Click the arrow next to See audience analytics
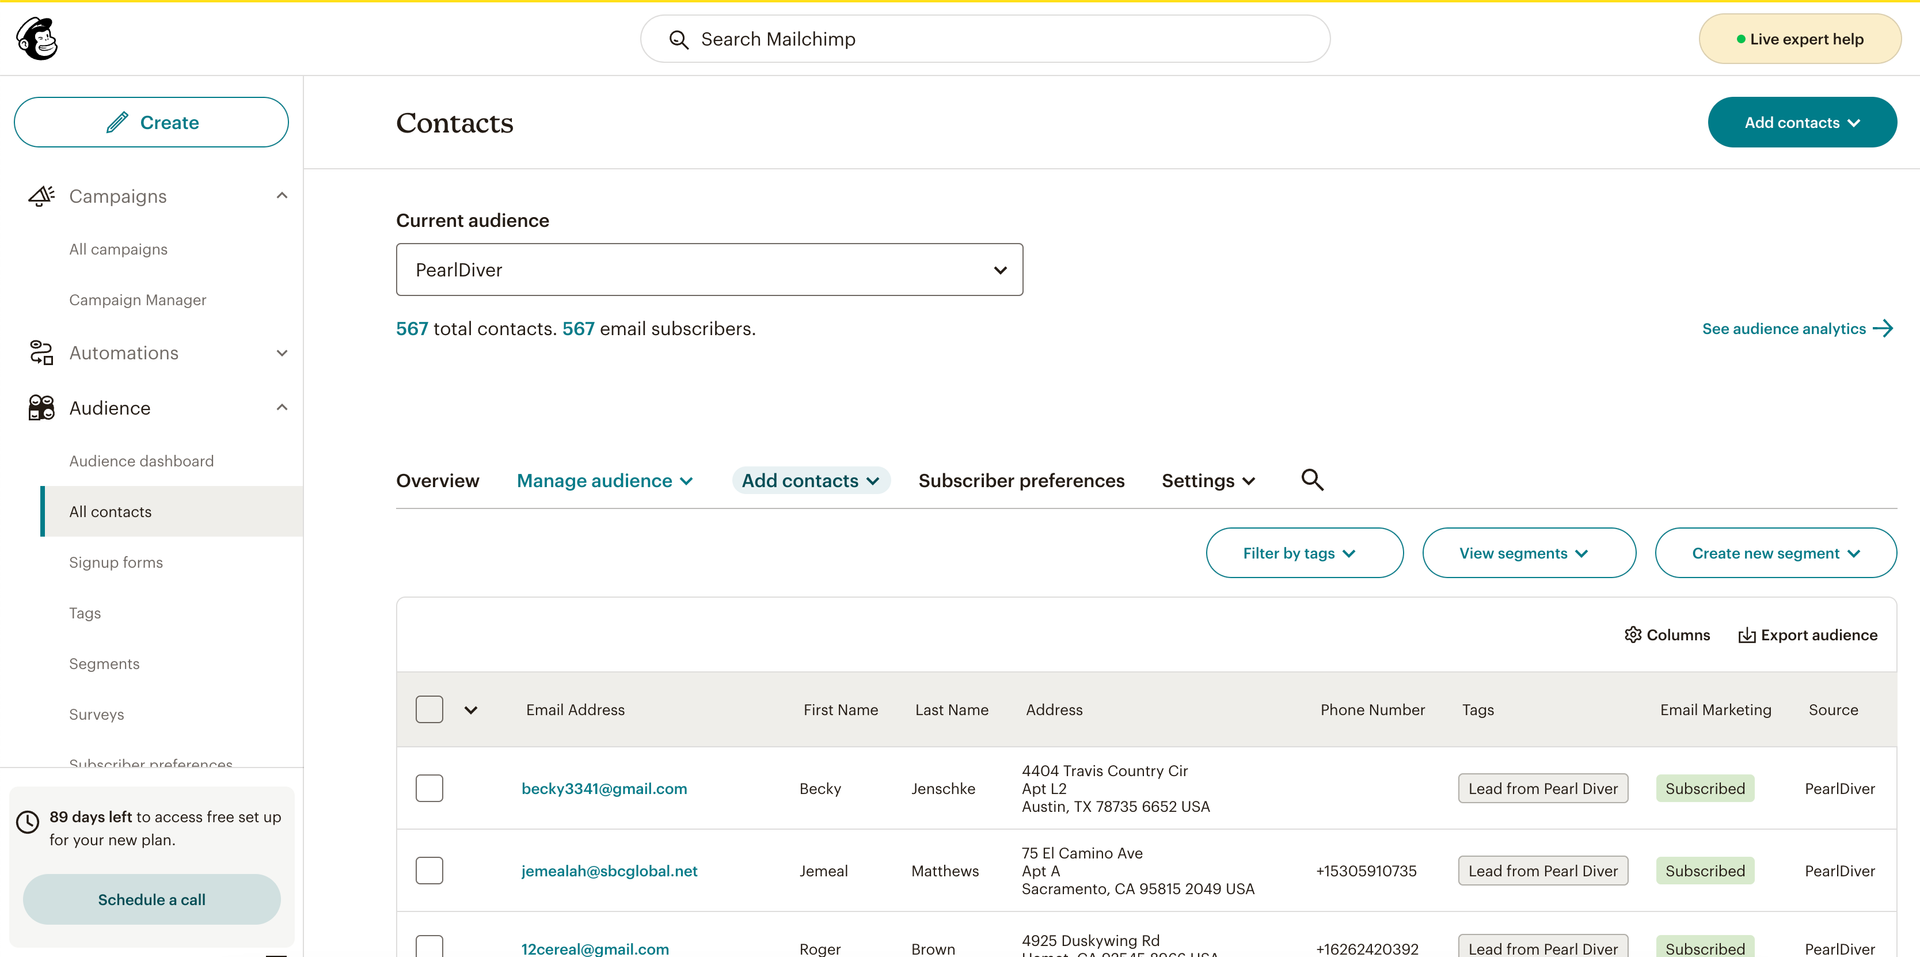This screenshot has width=1920, height=957. coord(1883,329)
